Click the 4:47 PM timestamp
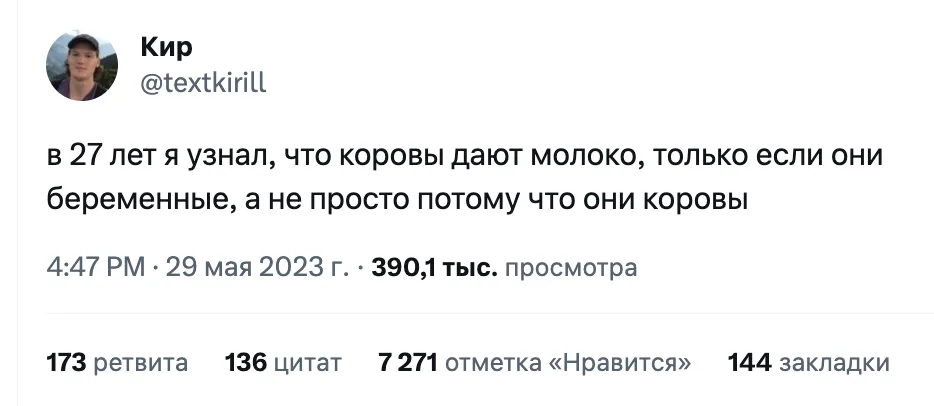The width and height of the screenshot is (934, 406). coord(96,268)
